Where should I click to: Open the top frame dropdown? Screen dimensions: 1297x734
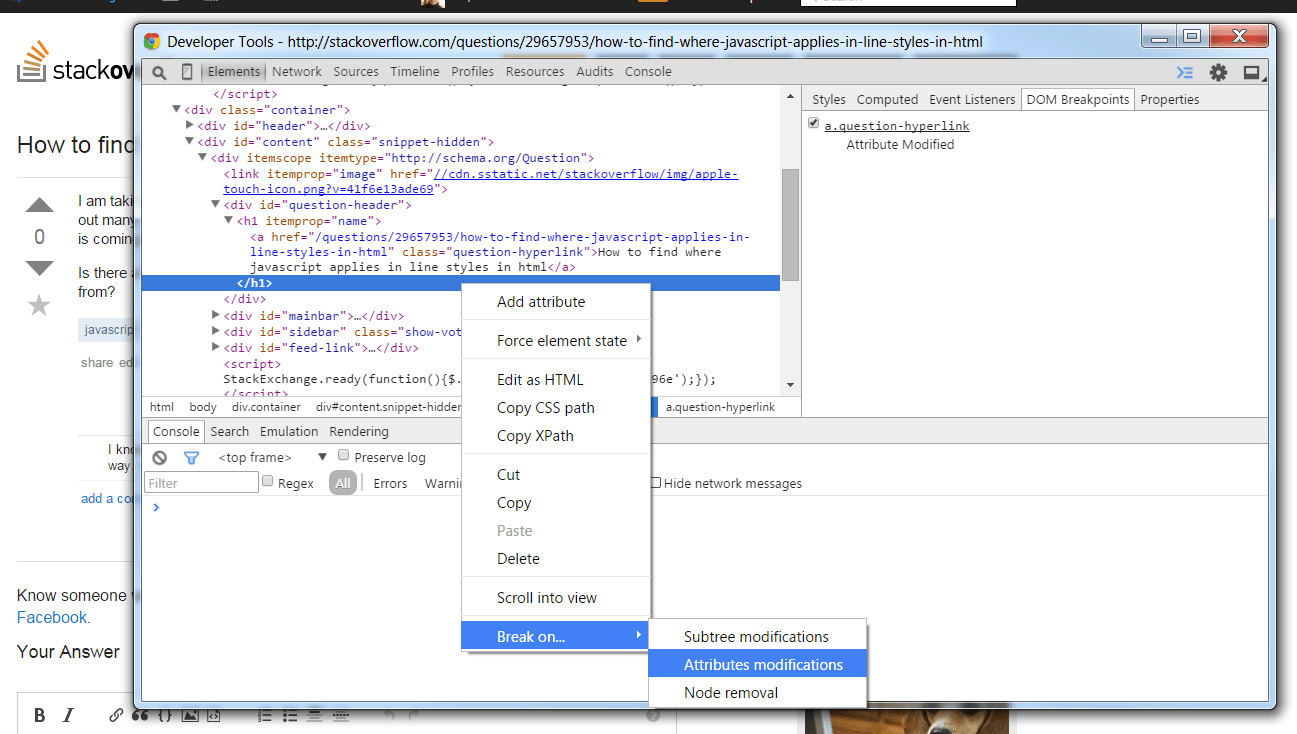(272, 457)
